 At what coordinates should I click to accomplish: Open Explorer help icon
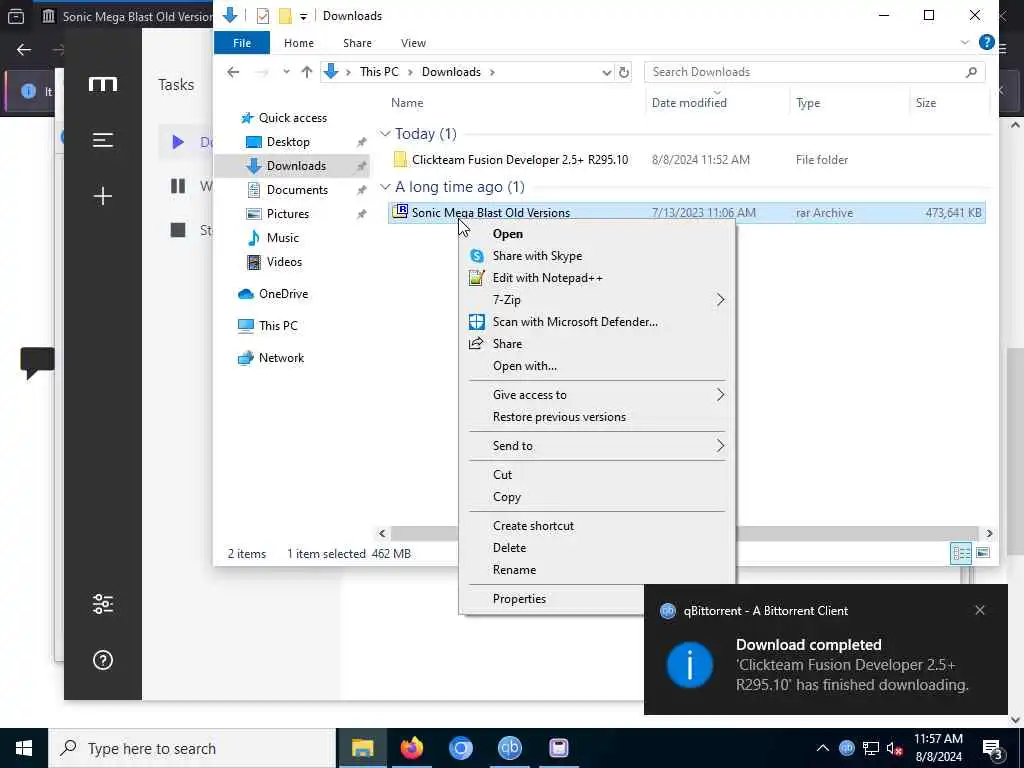pos(986,42)
